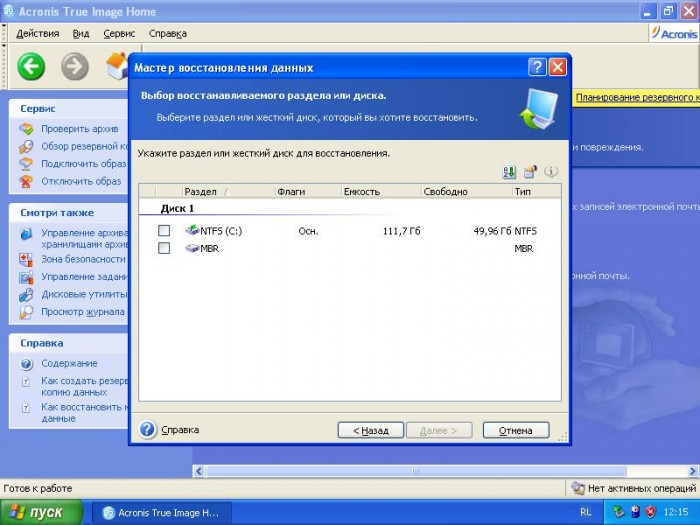Sort by the Раздел column header
The width and height of the screenshot is (700, 525).
228,192
